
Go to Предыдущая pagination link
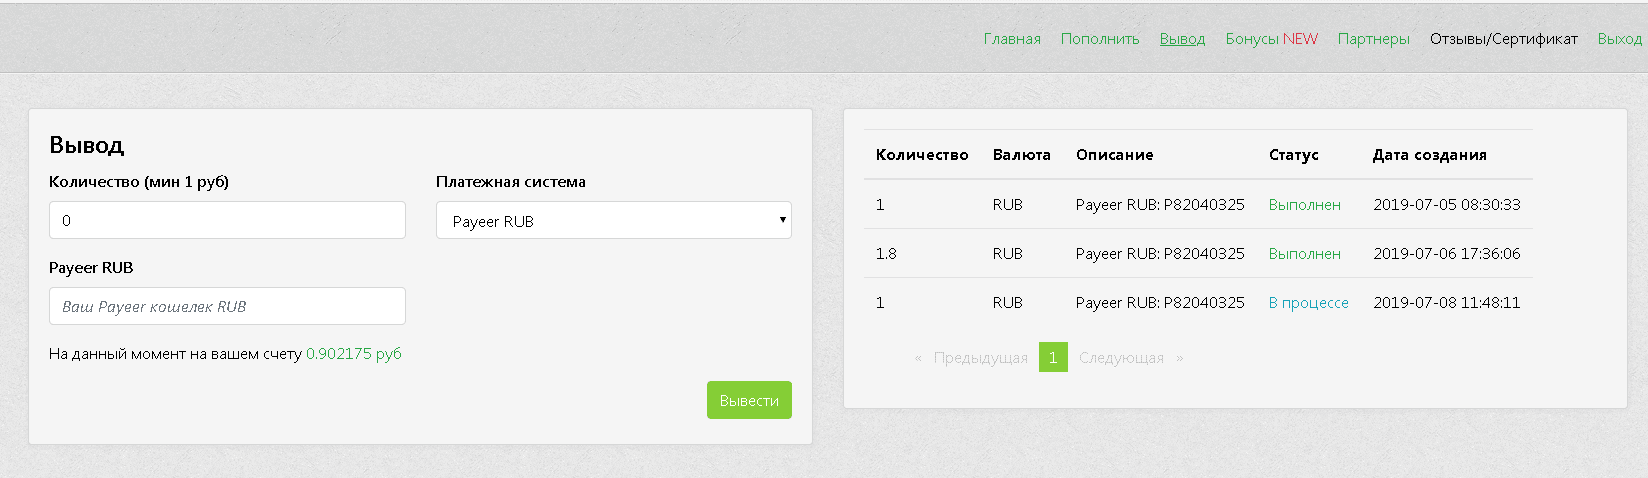click(x=980, y=358)
